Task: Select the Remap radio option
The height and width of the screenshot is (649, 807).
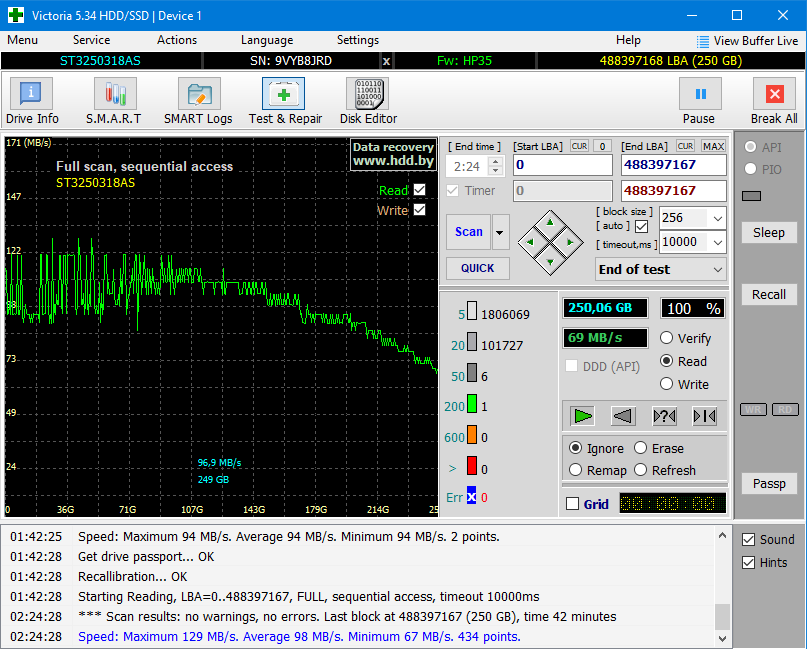Action: (575, 470)
